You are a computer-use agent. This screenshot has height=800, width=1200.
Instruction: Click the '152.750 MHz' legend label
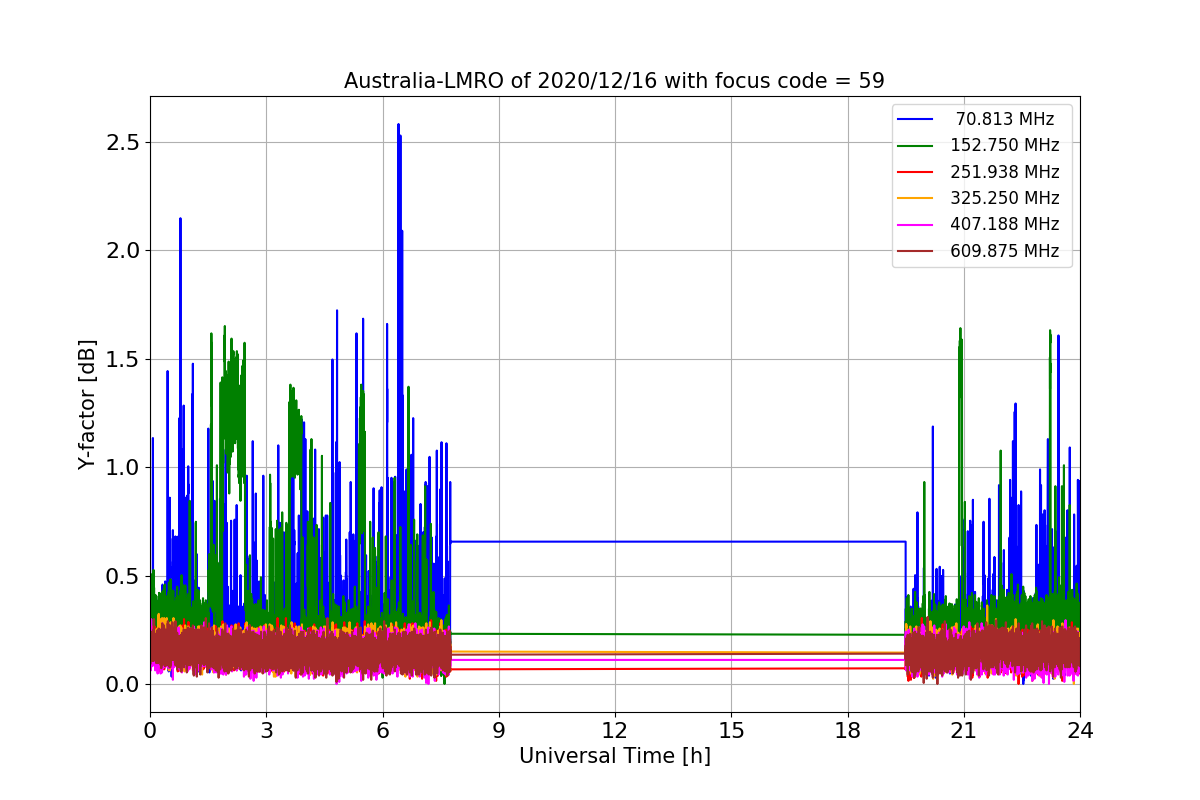(x=1005, y=145)
